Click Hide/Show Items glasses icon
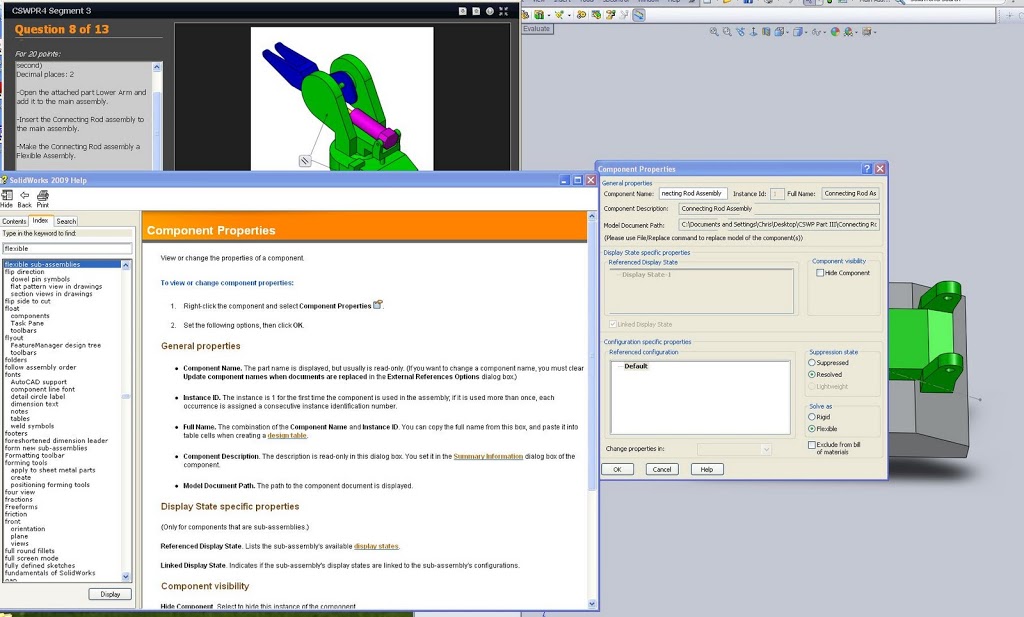 click(x=816, y=32)
